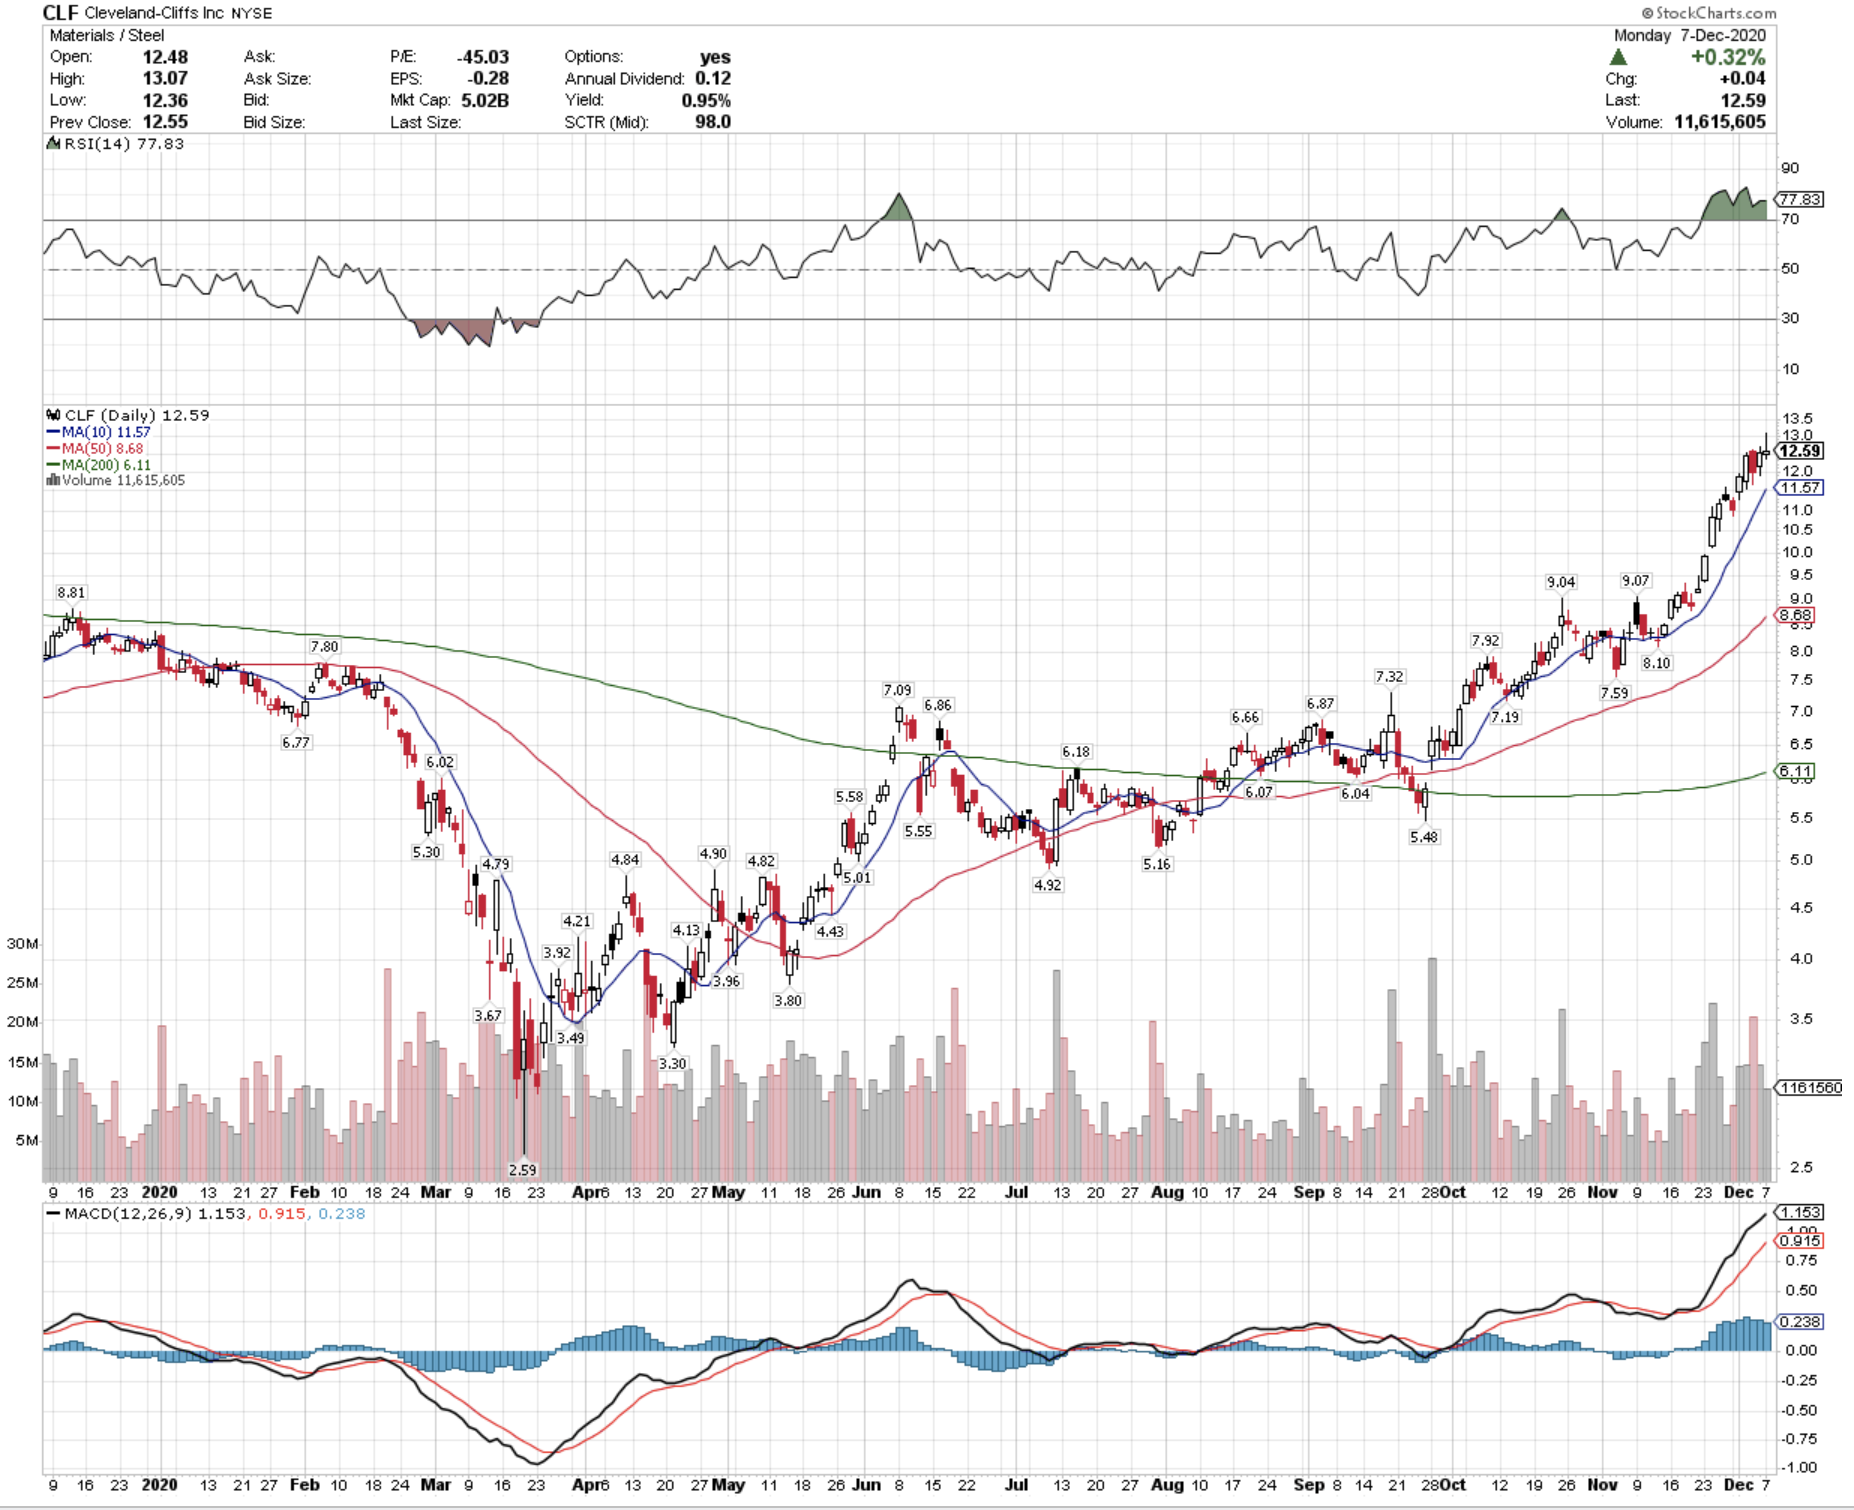Click the 4.92 July low label
The height and width of the screenshot is (1510, 1854).
click(x=1047, y=885)
